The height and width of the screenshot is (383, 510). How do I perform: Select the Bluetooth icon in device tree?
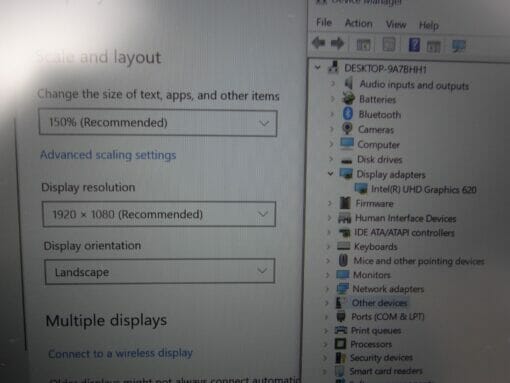pos(348,114)
